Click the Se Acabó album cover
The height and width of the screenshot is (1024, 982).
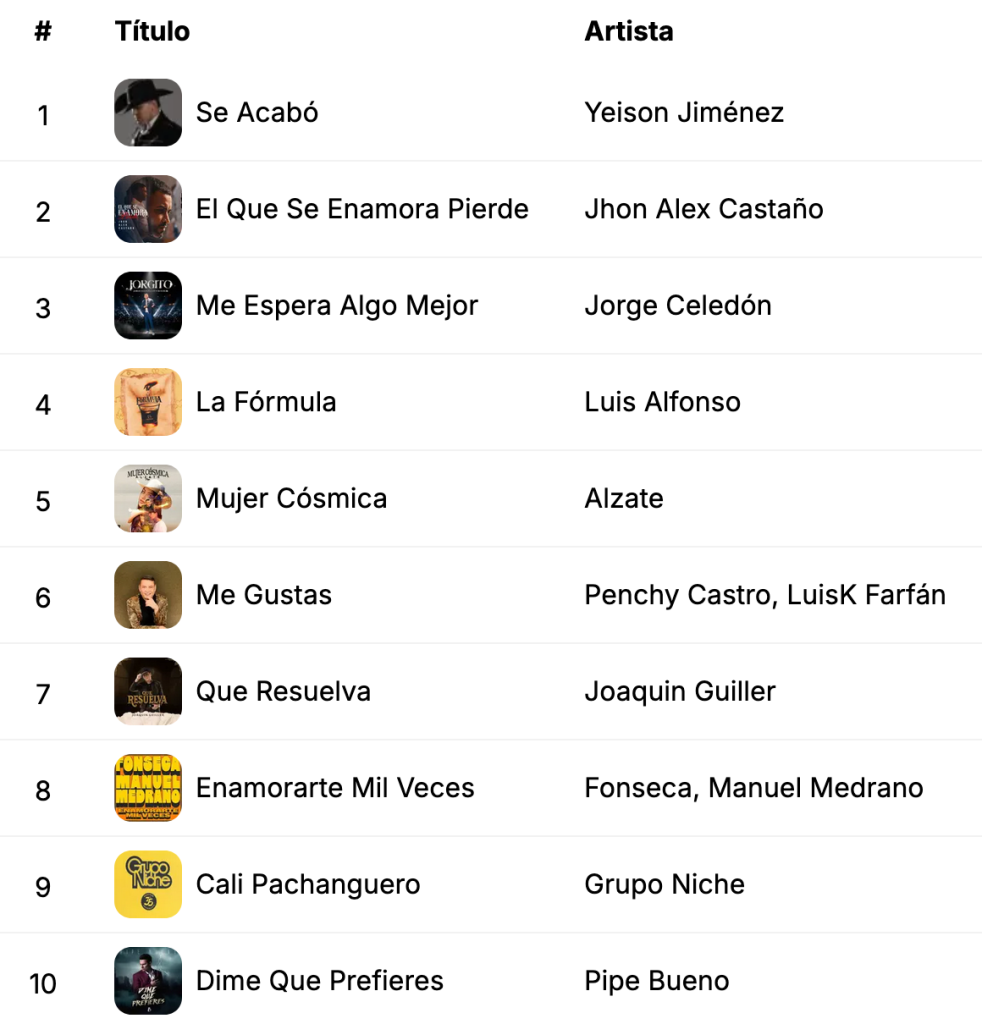148,113
